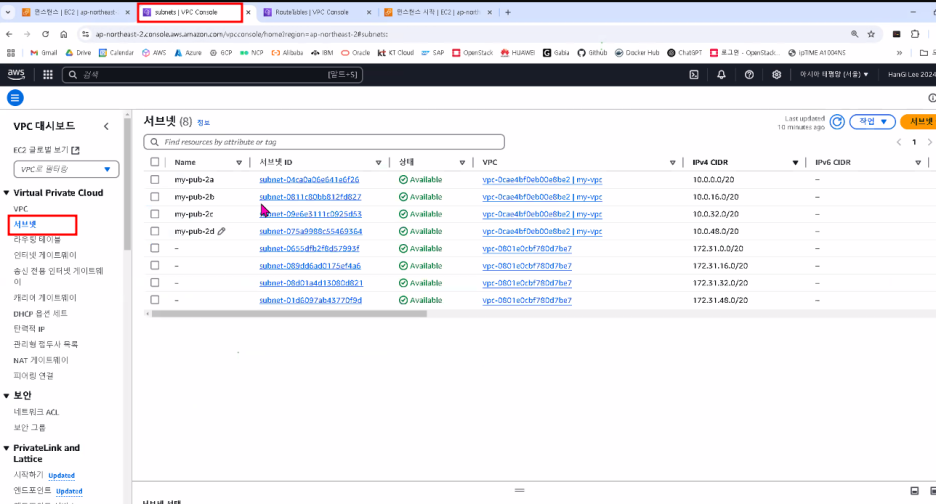Screen dimensions: 936x504
Task: Sort by the Name column arrow
Action: [239, 162]
